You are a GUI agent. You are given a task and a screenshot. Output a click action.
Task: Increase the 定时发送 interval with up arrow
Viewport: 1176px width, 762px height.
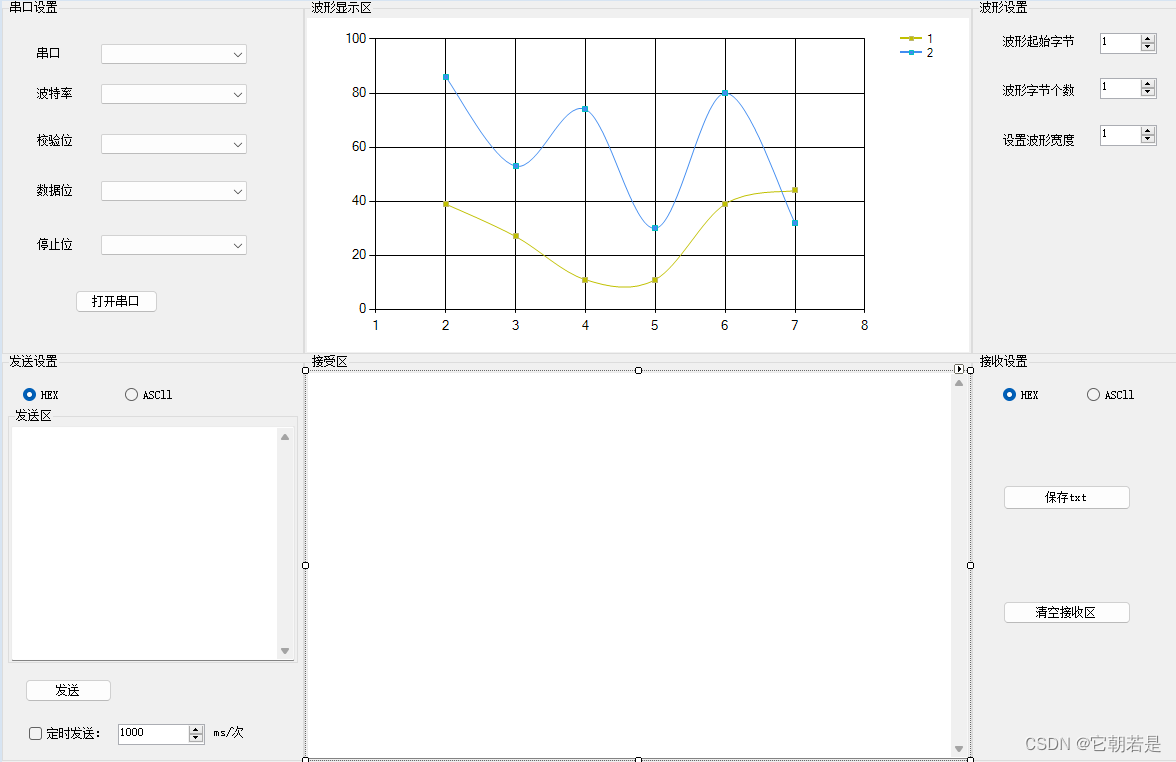[x=196, y=730]
